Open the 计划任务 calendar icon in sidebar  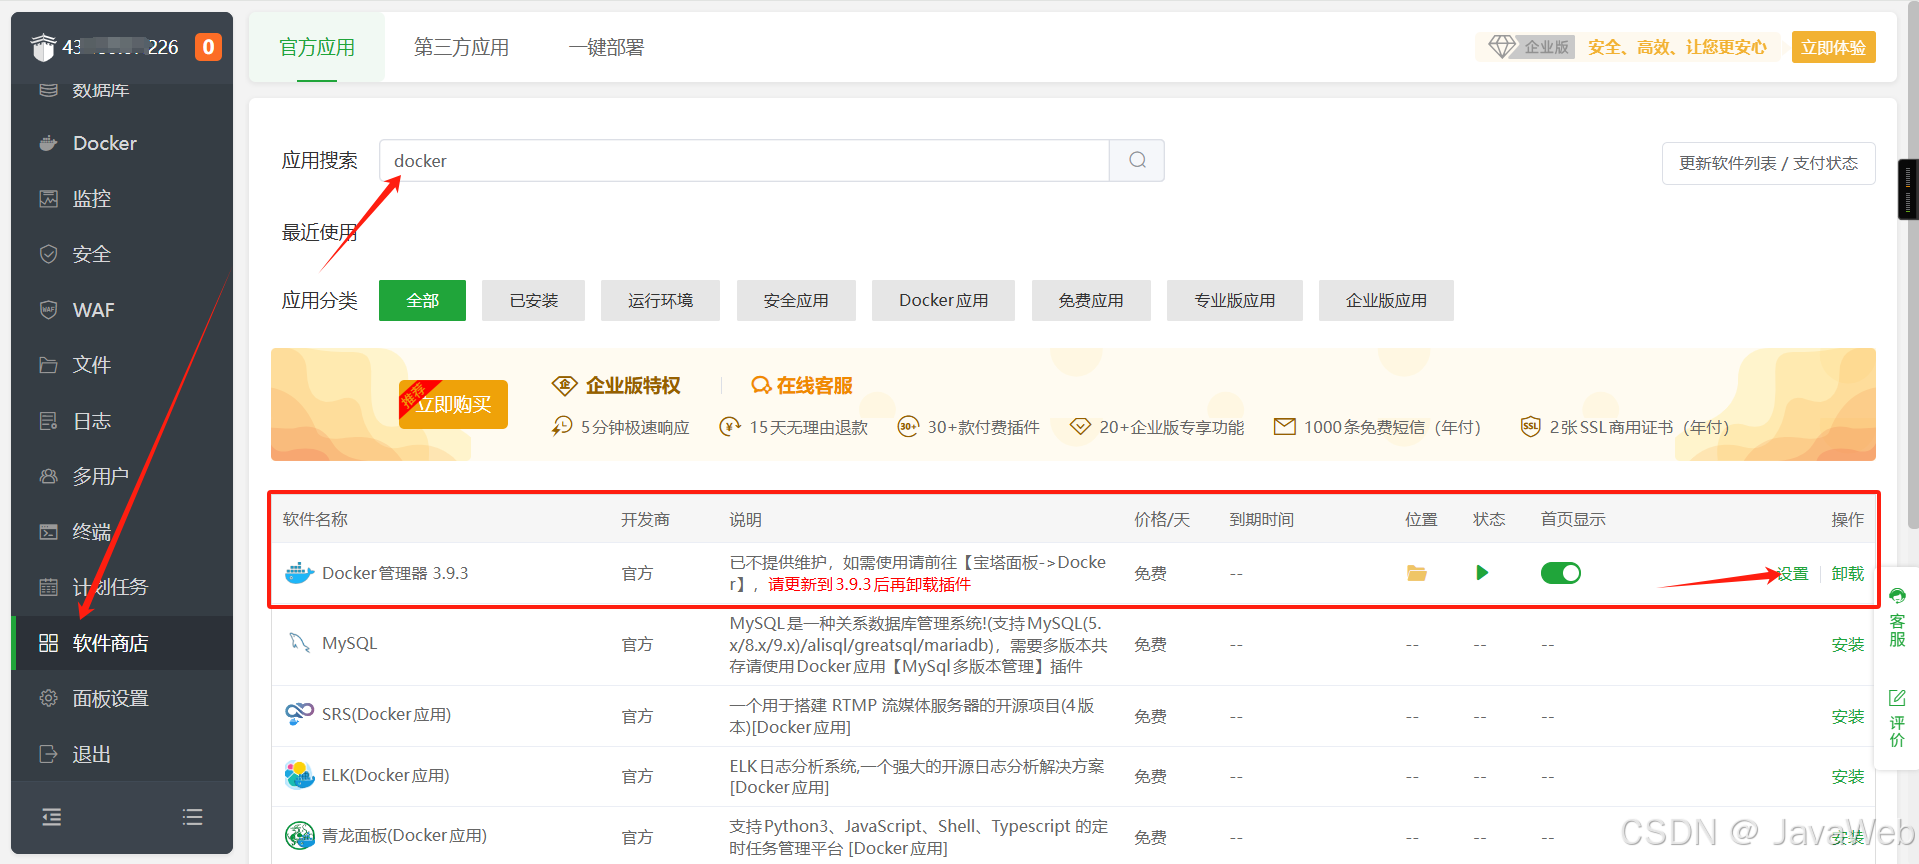coord(48,587)
